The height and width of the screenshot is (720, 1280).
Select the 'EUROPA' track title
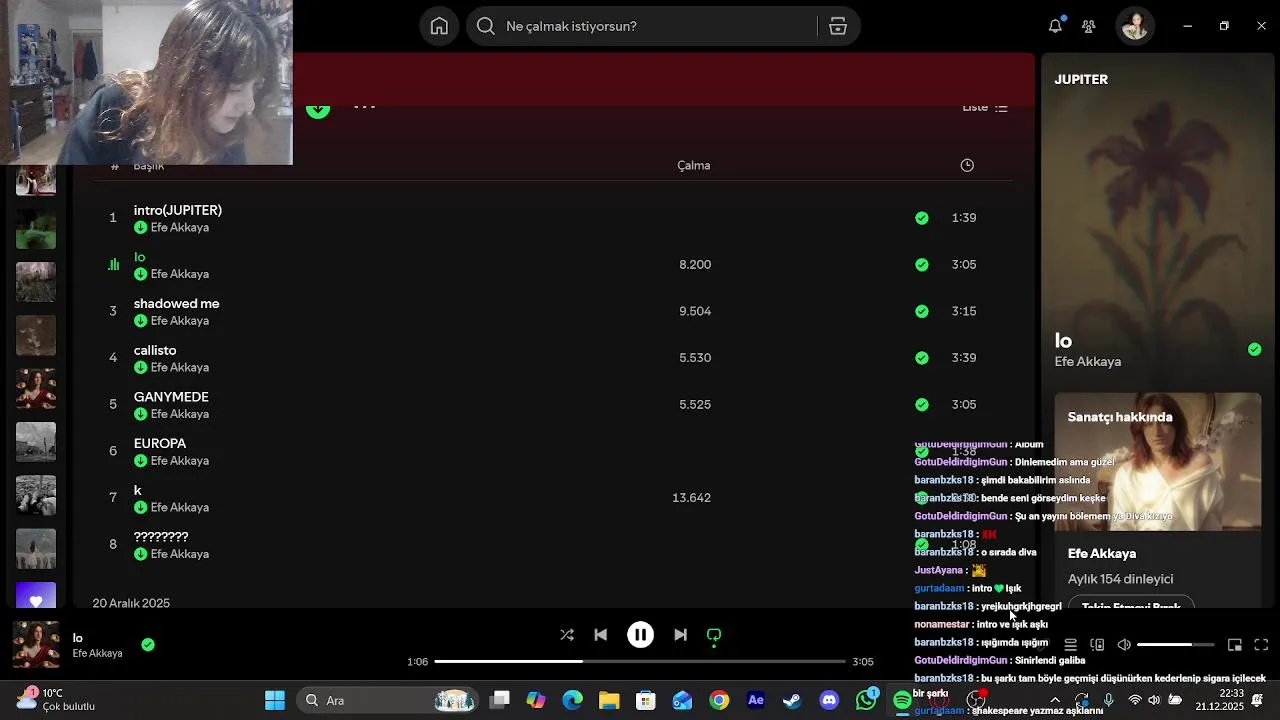point(160,443)
